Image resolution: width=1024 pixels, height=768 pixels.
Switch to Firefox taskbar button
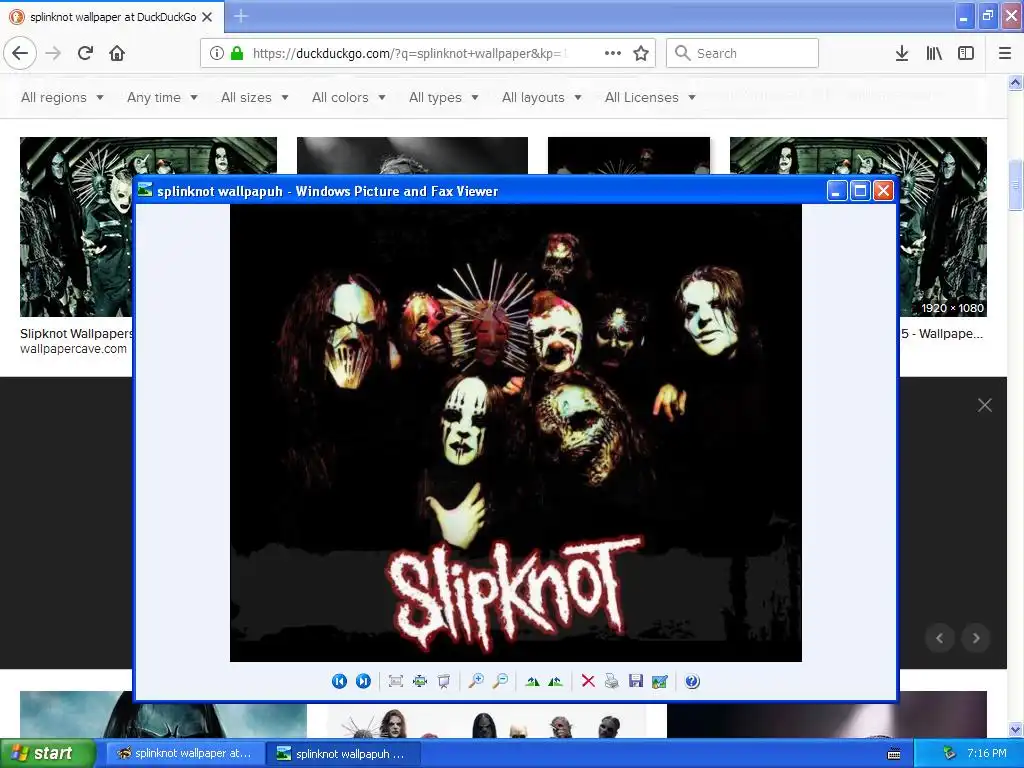184,753
